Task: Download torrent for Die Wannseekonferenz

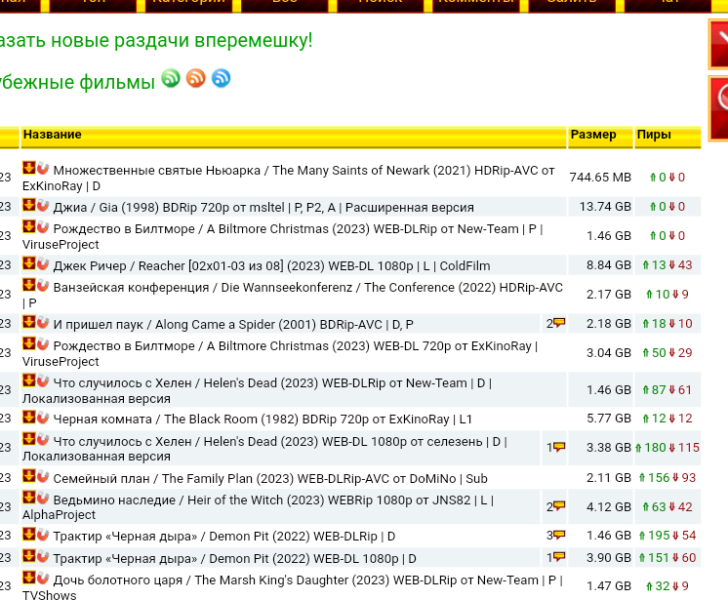Action: [x=29, y=285]
